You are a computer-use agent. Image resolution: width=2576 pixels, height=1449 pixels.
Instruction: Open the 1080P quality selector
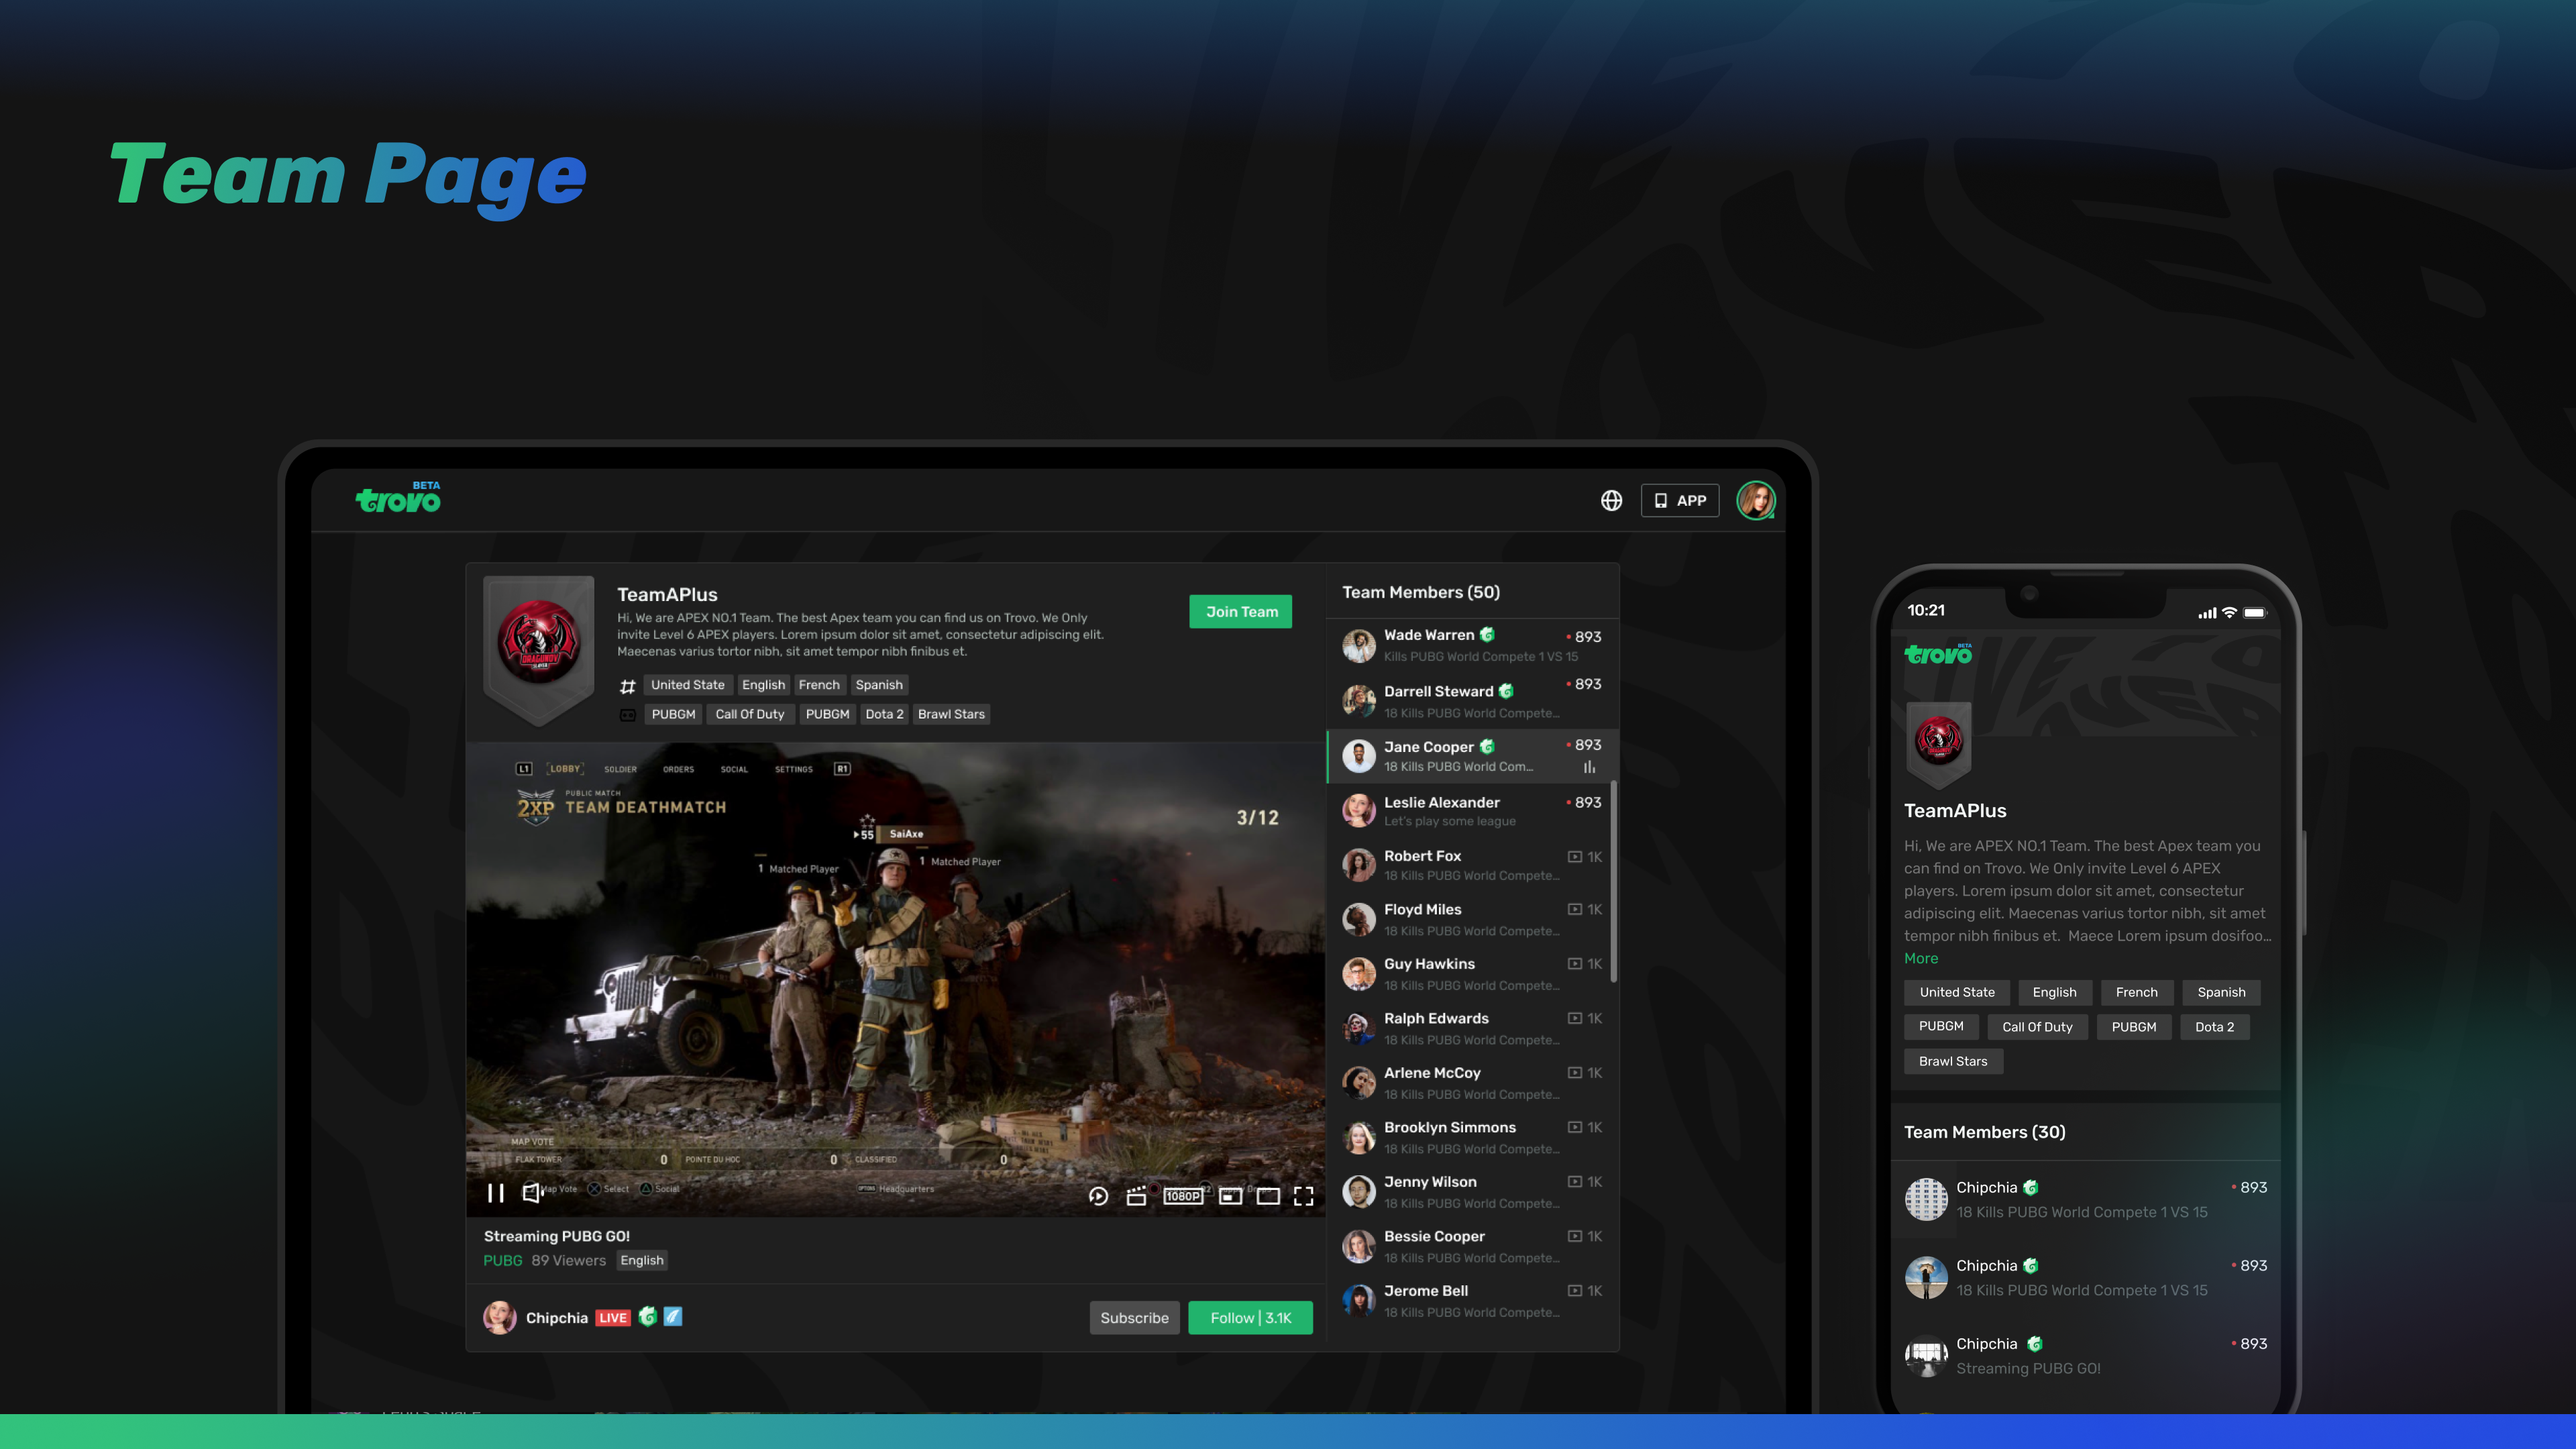[x=1183, y=1196]
